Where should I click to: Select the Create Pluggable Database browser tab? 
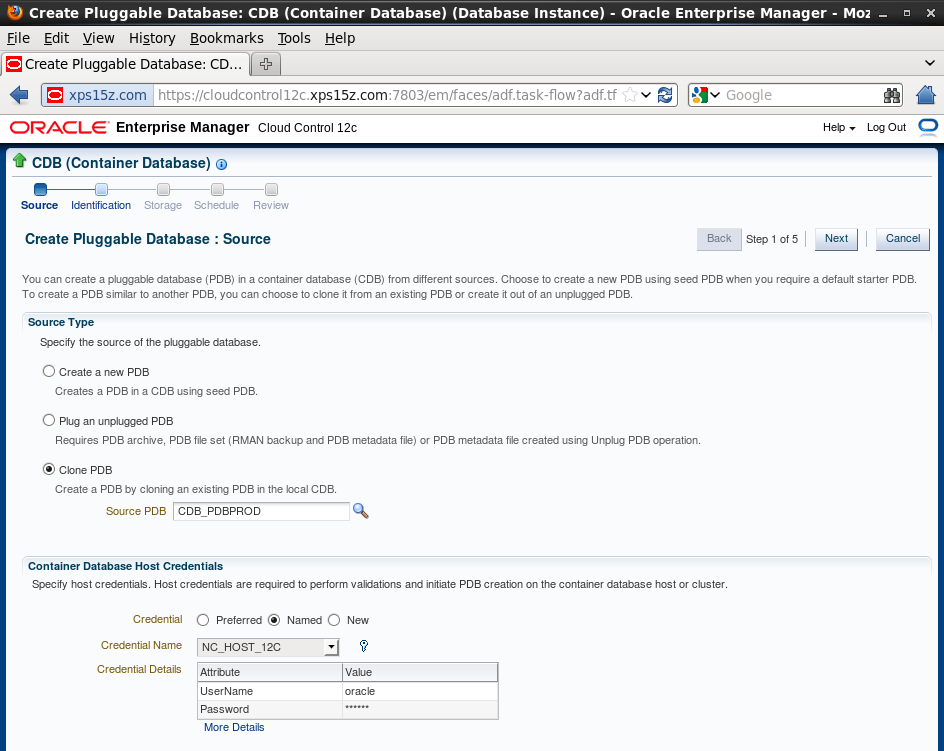(125, 64)
